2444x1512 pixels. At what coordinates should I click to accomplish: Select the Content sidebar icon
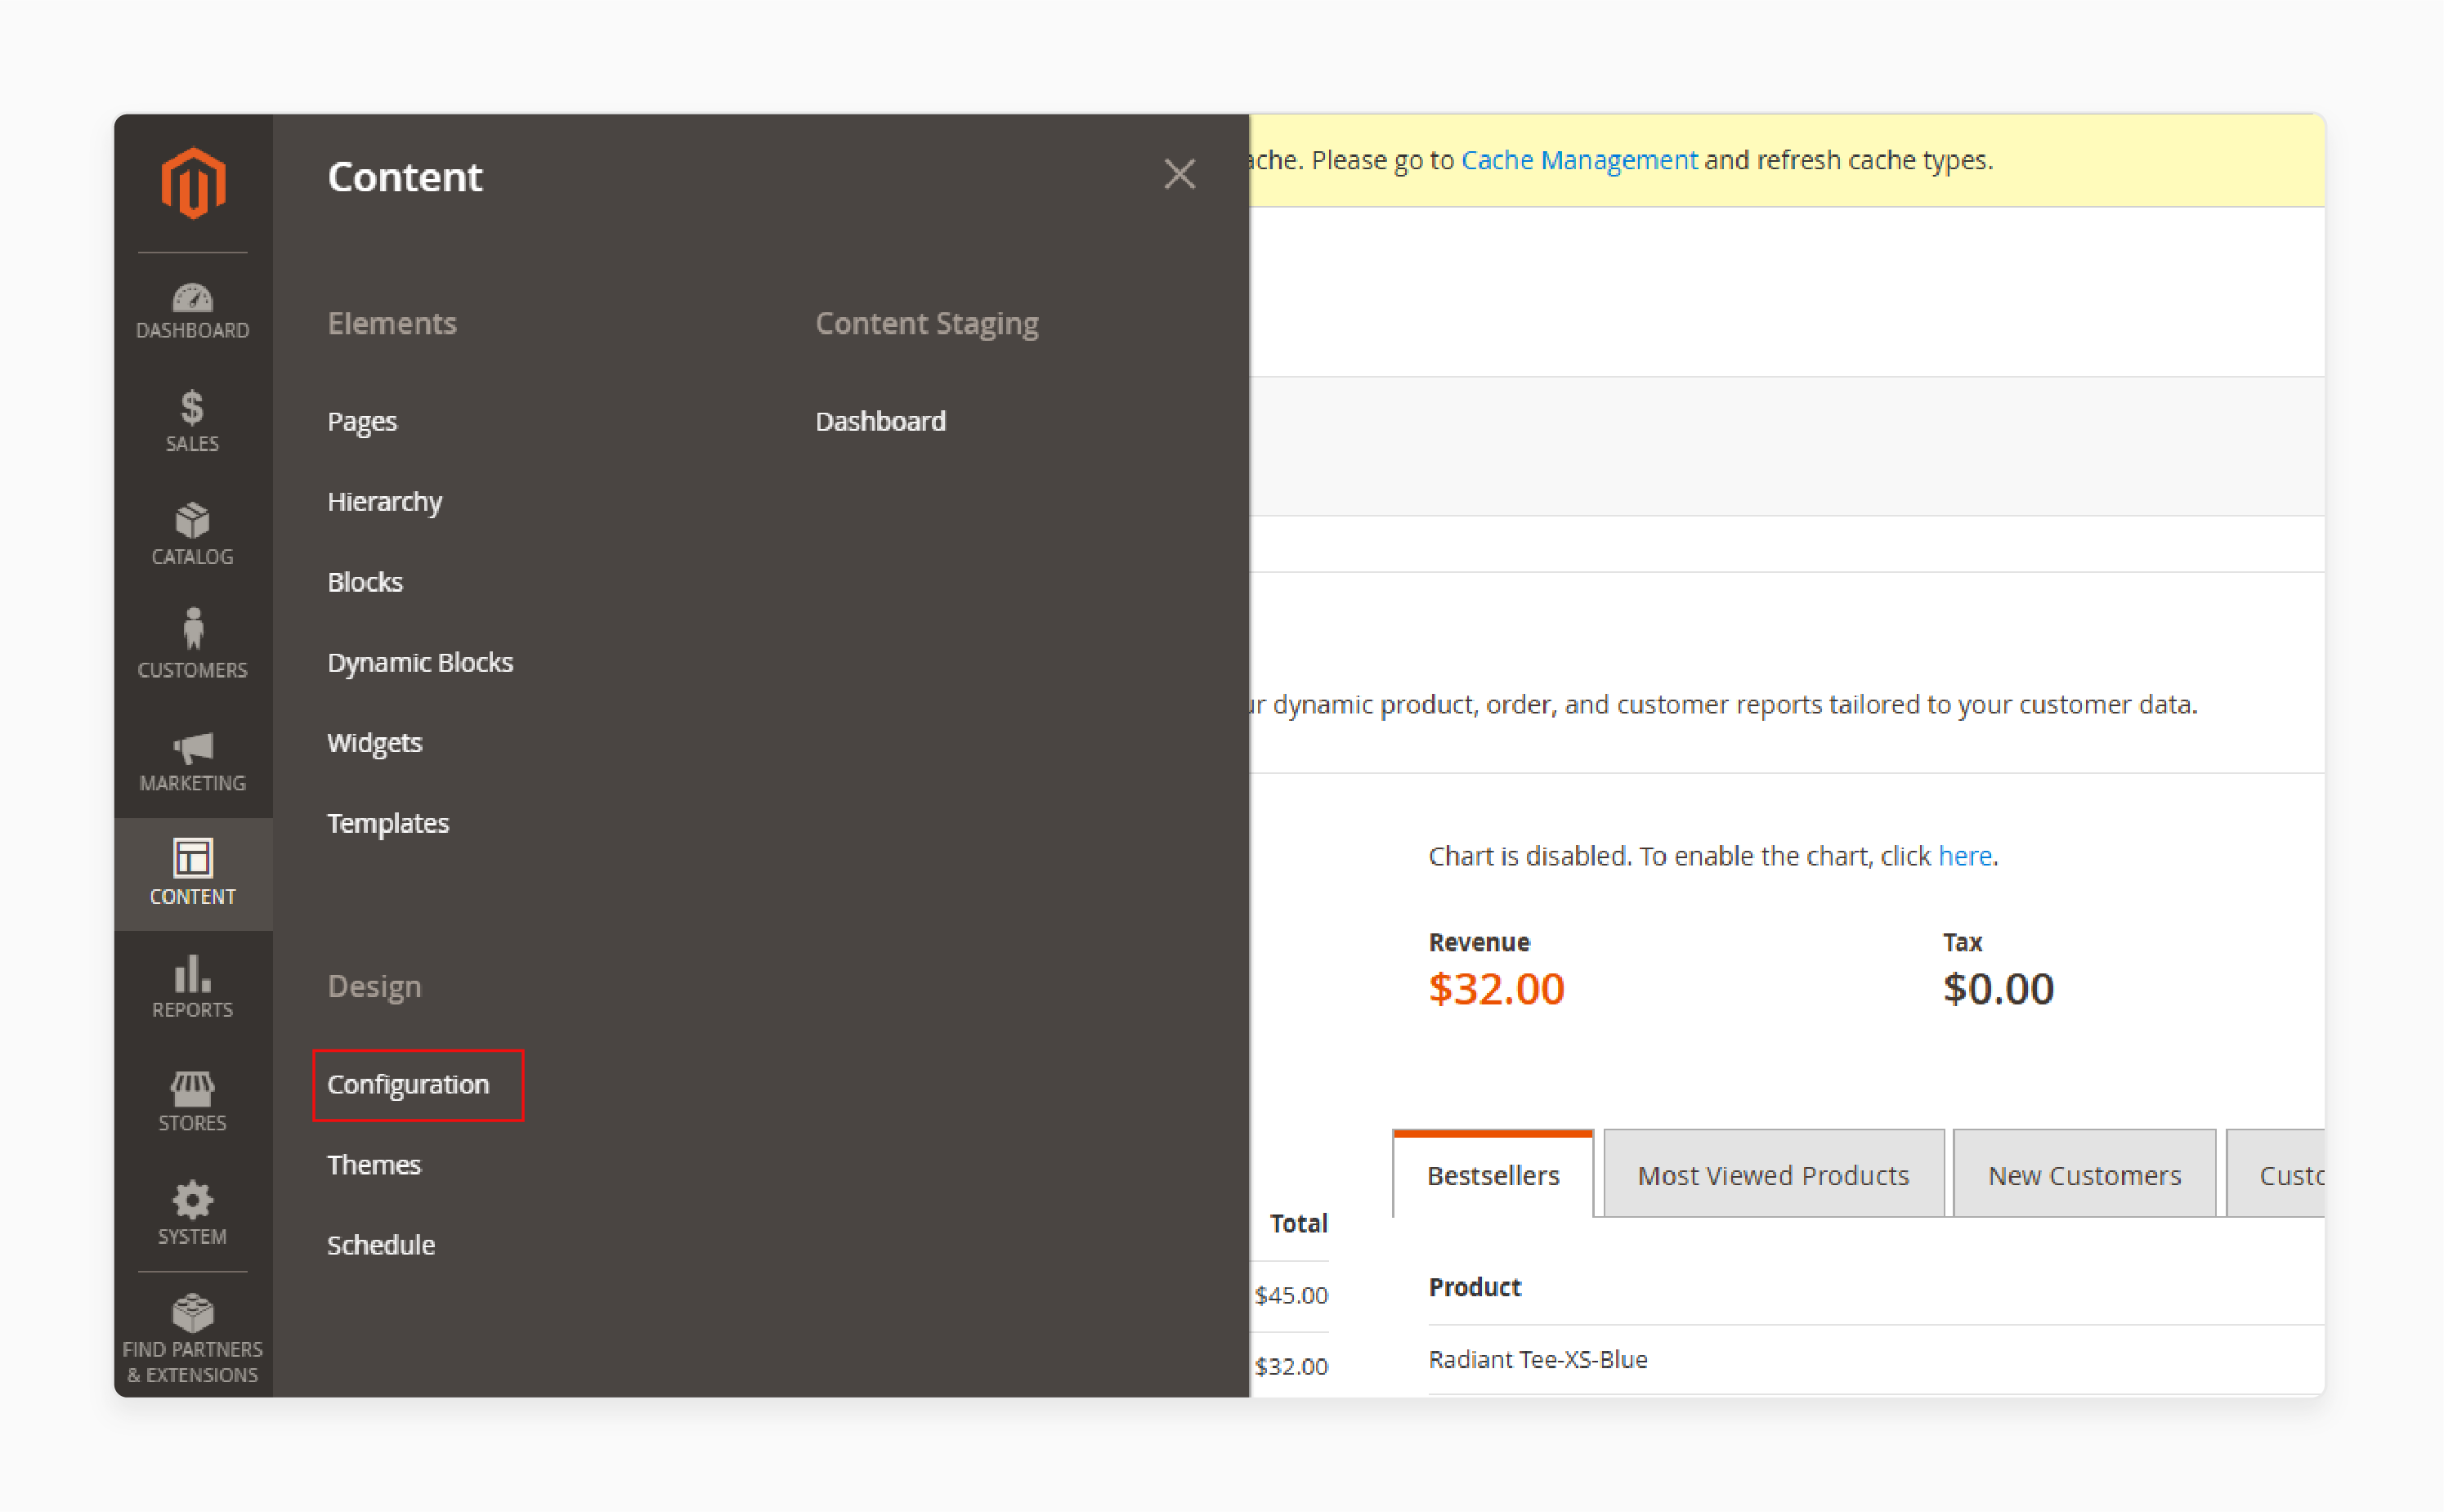[x=193, y=874]
